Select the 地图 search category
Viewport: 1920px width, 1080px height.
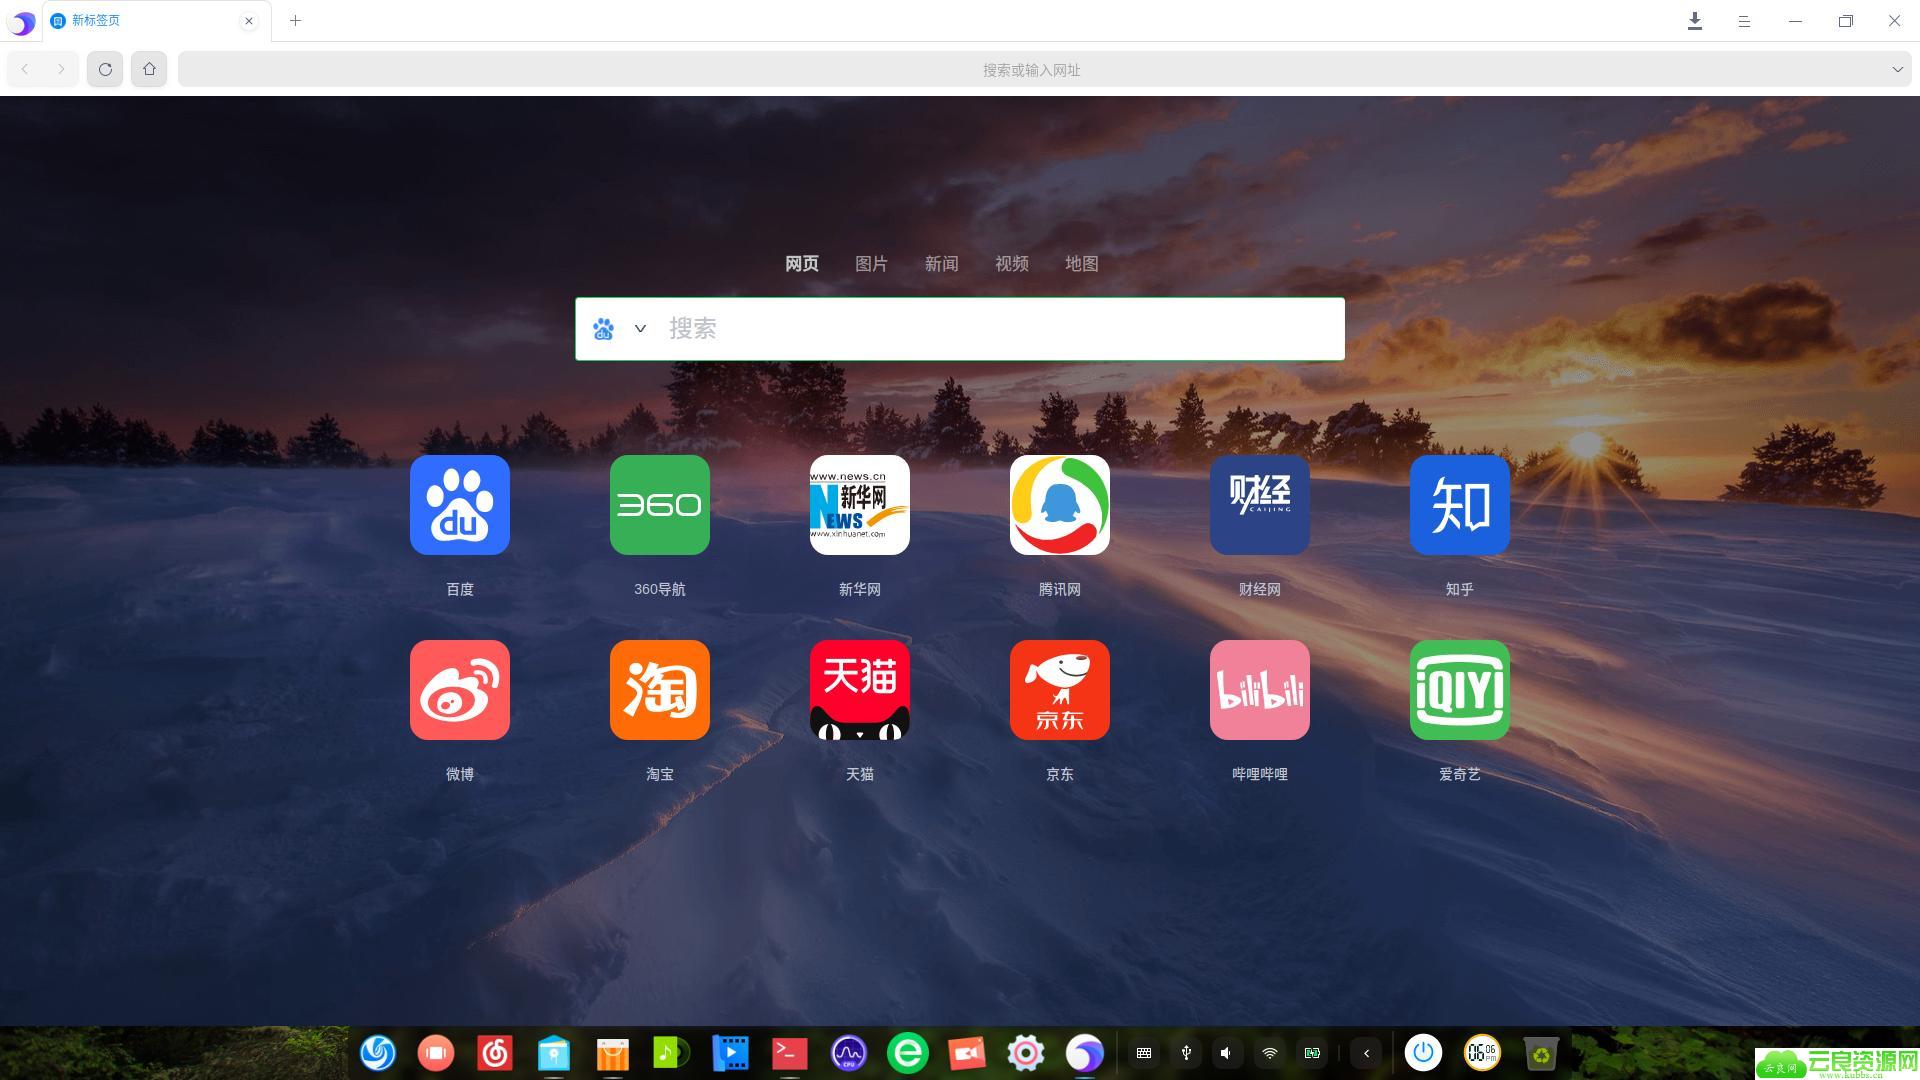tap(1081, 264)
